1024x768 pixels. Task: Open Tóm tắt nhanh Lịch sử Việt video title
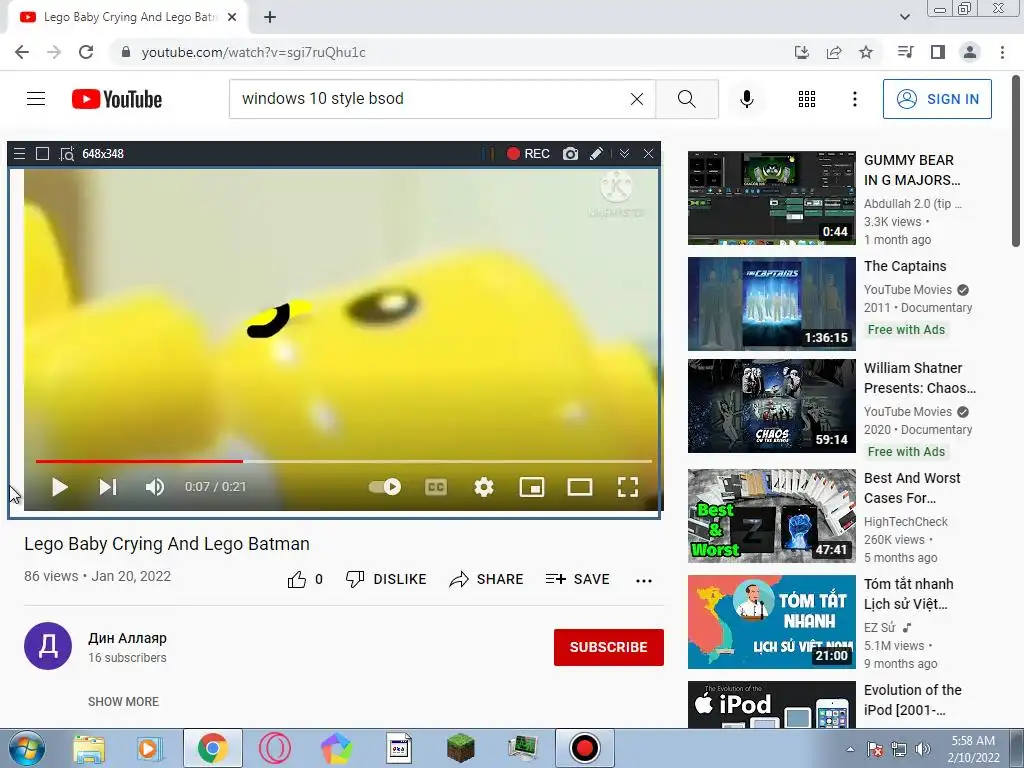(x=908, y=594)
